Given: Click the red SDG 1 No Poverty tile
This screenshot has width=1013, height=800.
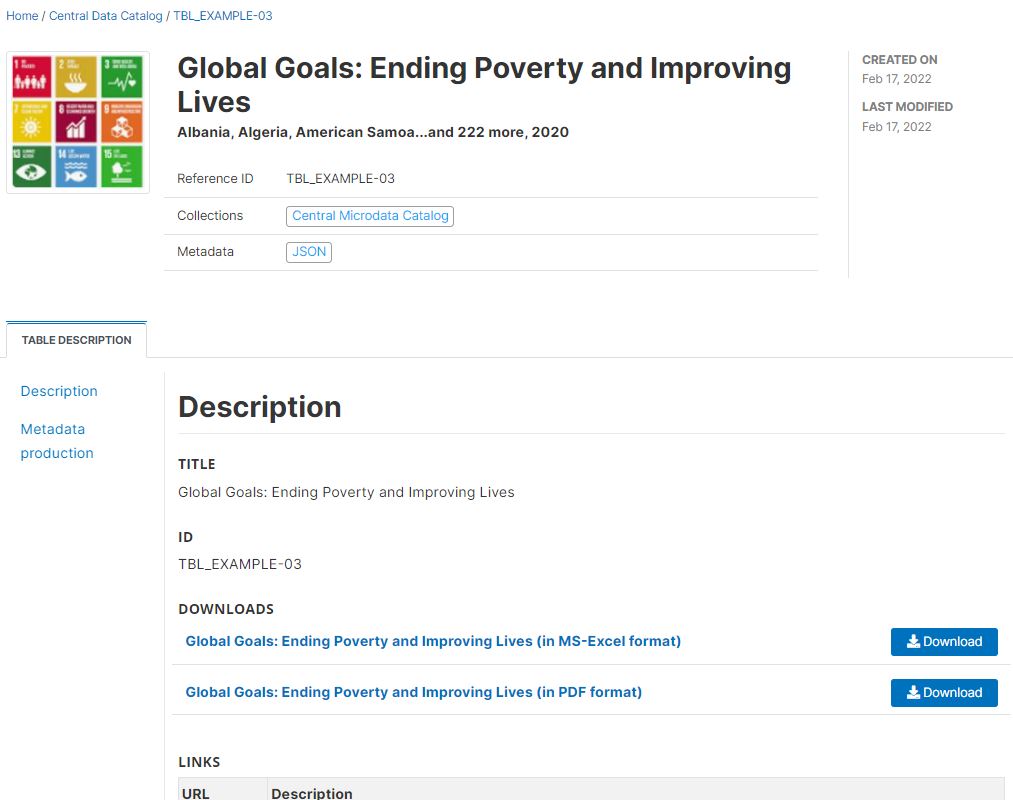Looking at the screenshot, I should point(32,77).
